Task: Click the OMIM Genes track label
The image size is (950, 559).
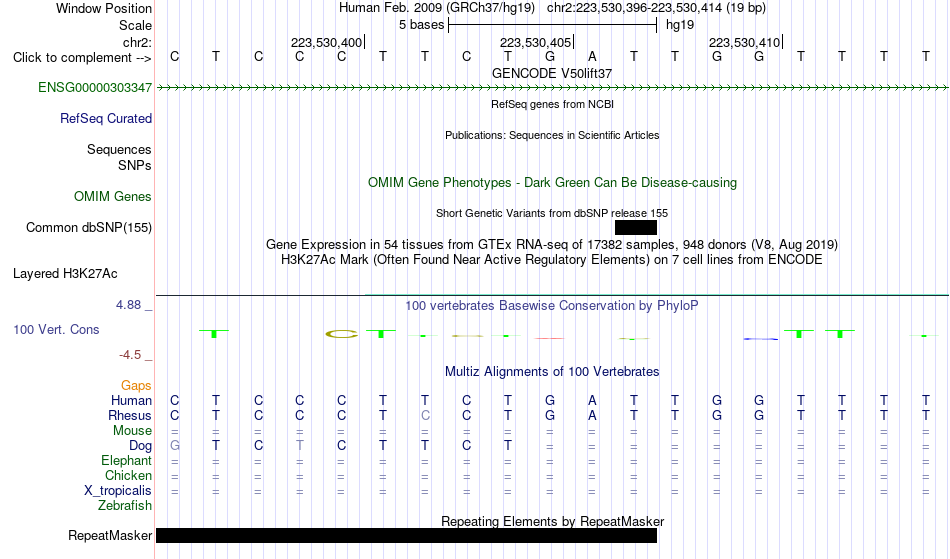Action: tap(112, 197)
